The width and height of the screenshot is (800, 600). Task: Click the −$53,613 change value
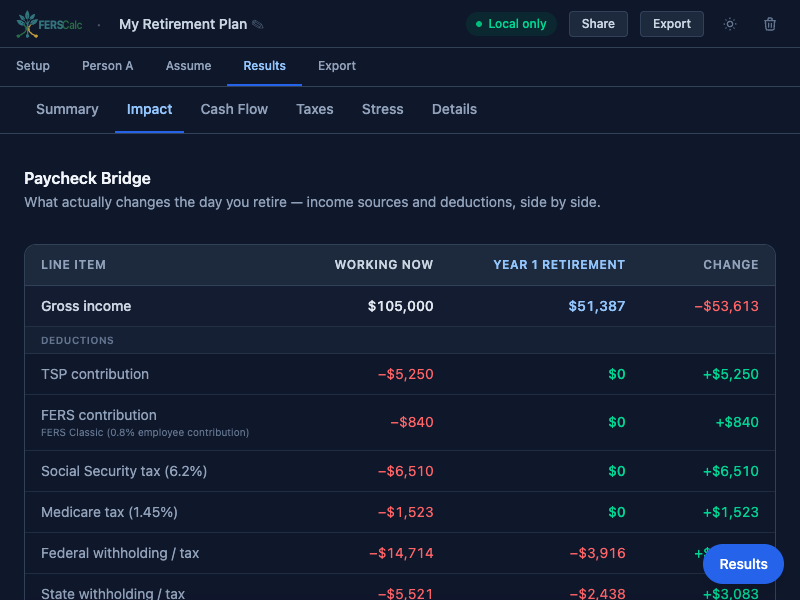click(727, 306)
